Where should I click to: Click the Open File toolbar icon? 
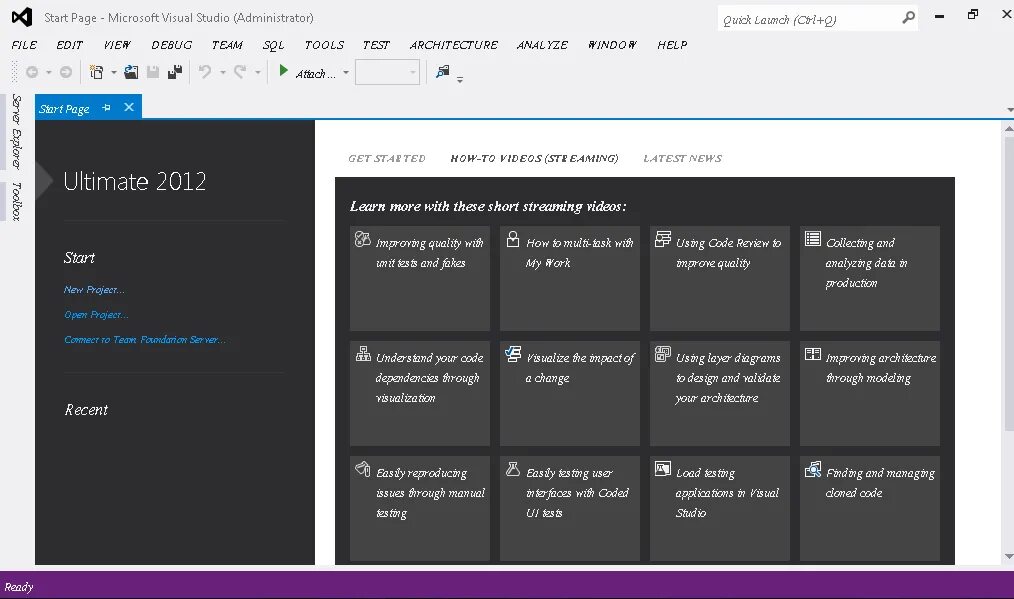point(131,72)
